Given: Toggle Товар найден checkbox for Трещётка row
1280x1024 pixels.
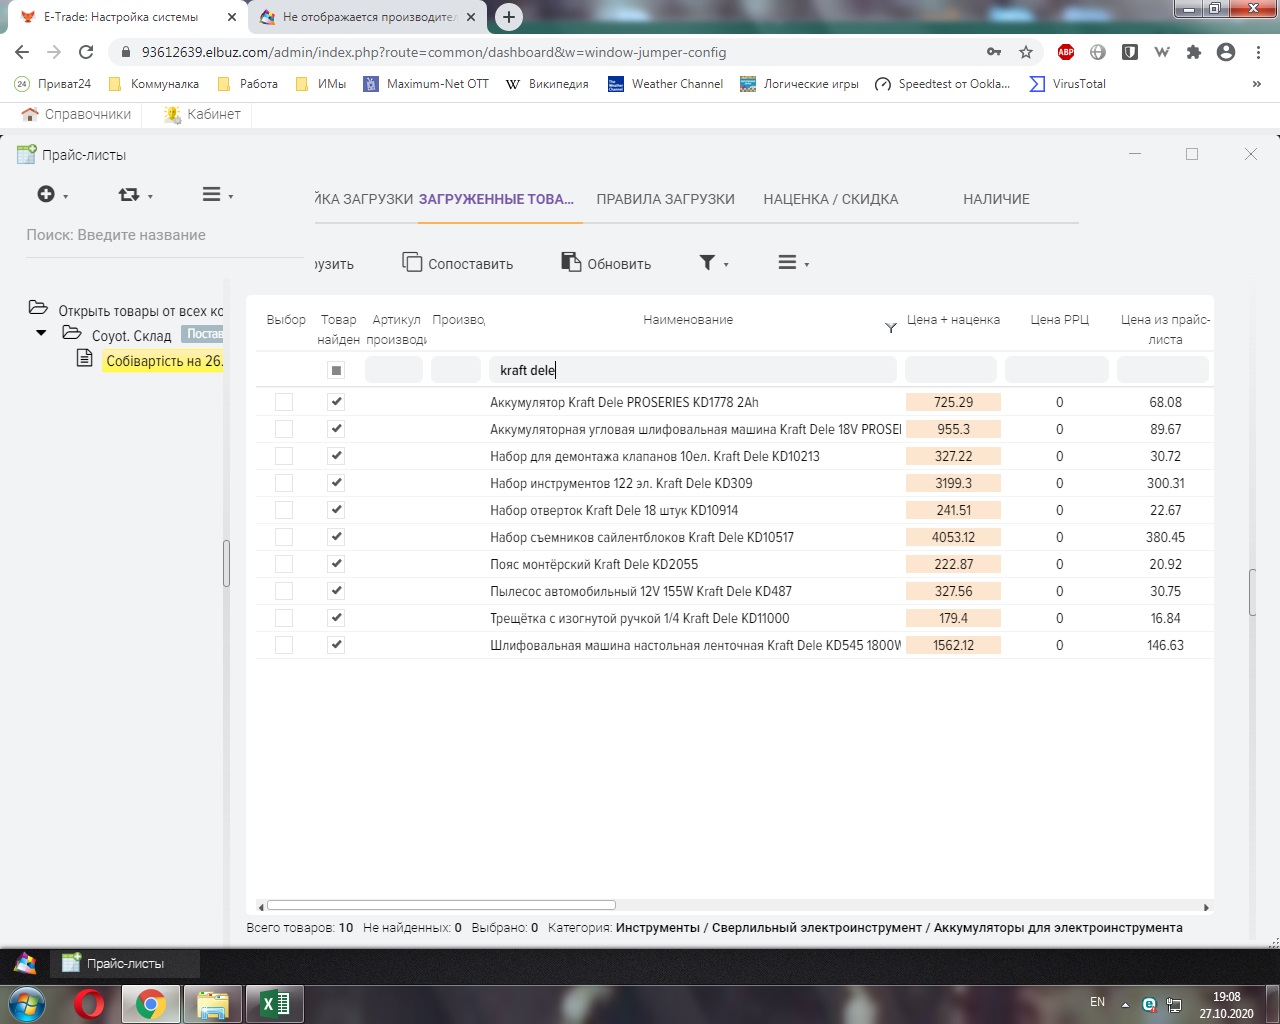Looking at the screenshot, I should (336, 618).
